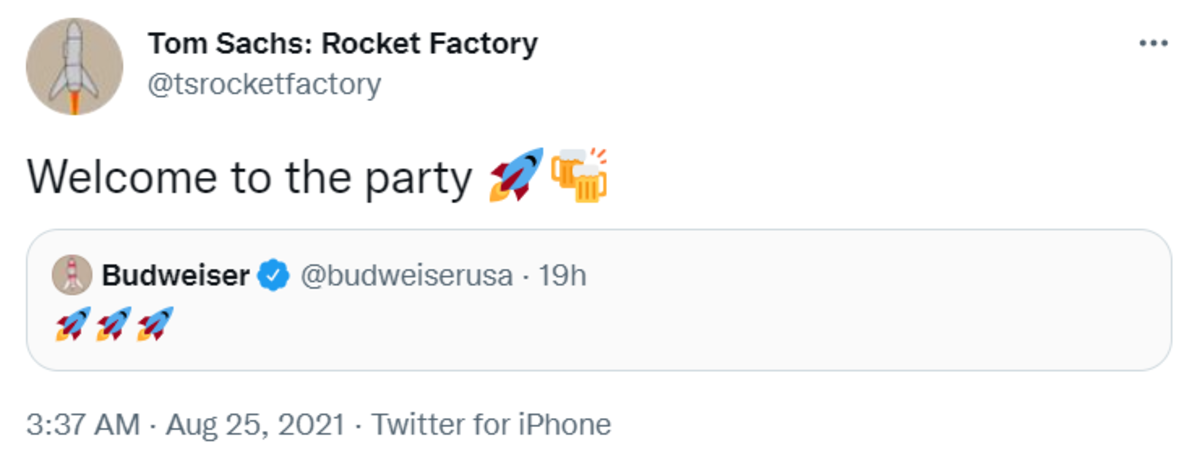Click the clinking beer mugs emoji
The height and width of the screenshot is (472, 1200).
(x=578, y=177)
